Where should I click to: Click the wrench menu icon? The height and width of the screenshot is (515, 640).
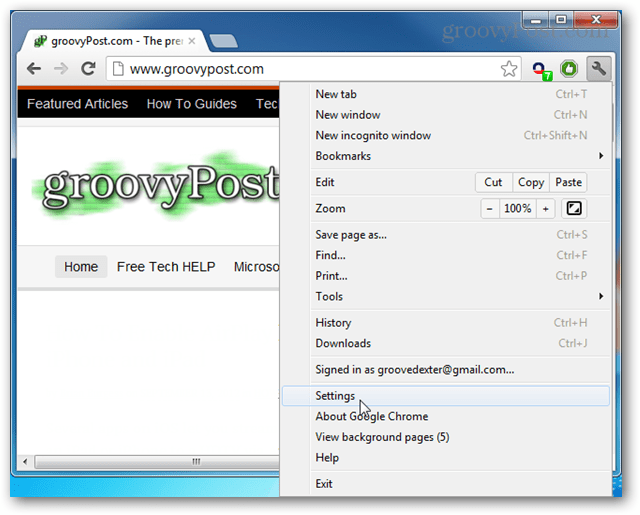[598, 69]
